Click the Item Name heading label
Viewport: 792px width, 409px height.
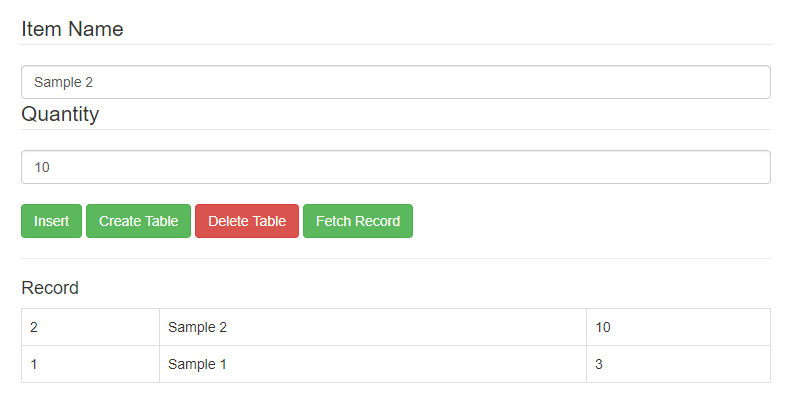click(72, 29)
